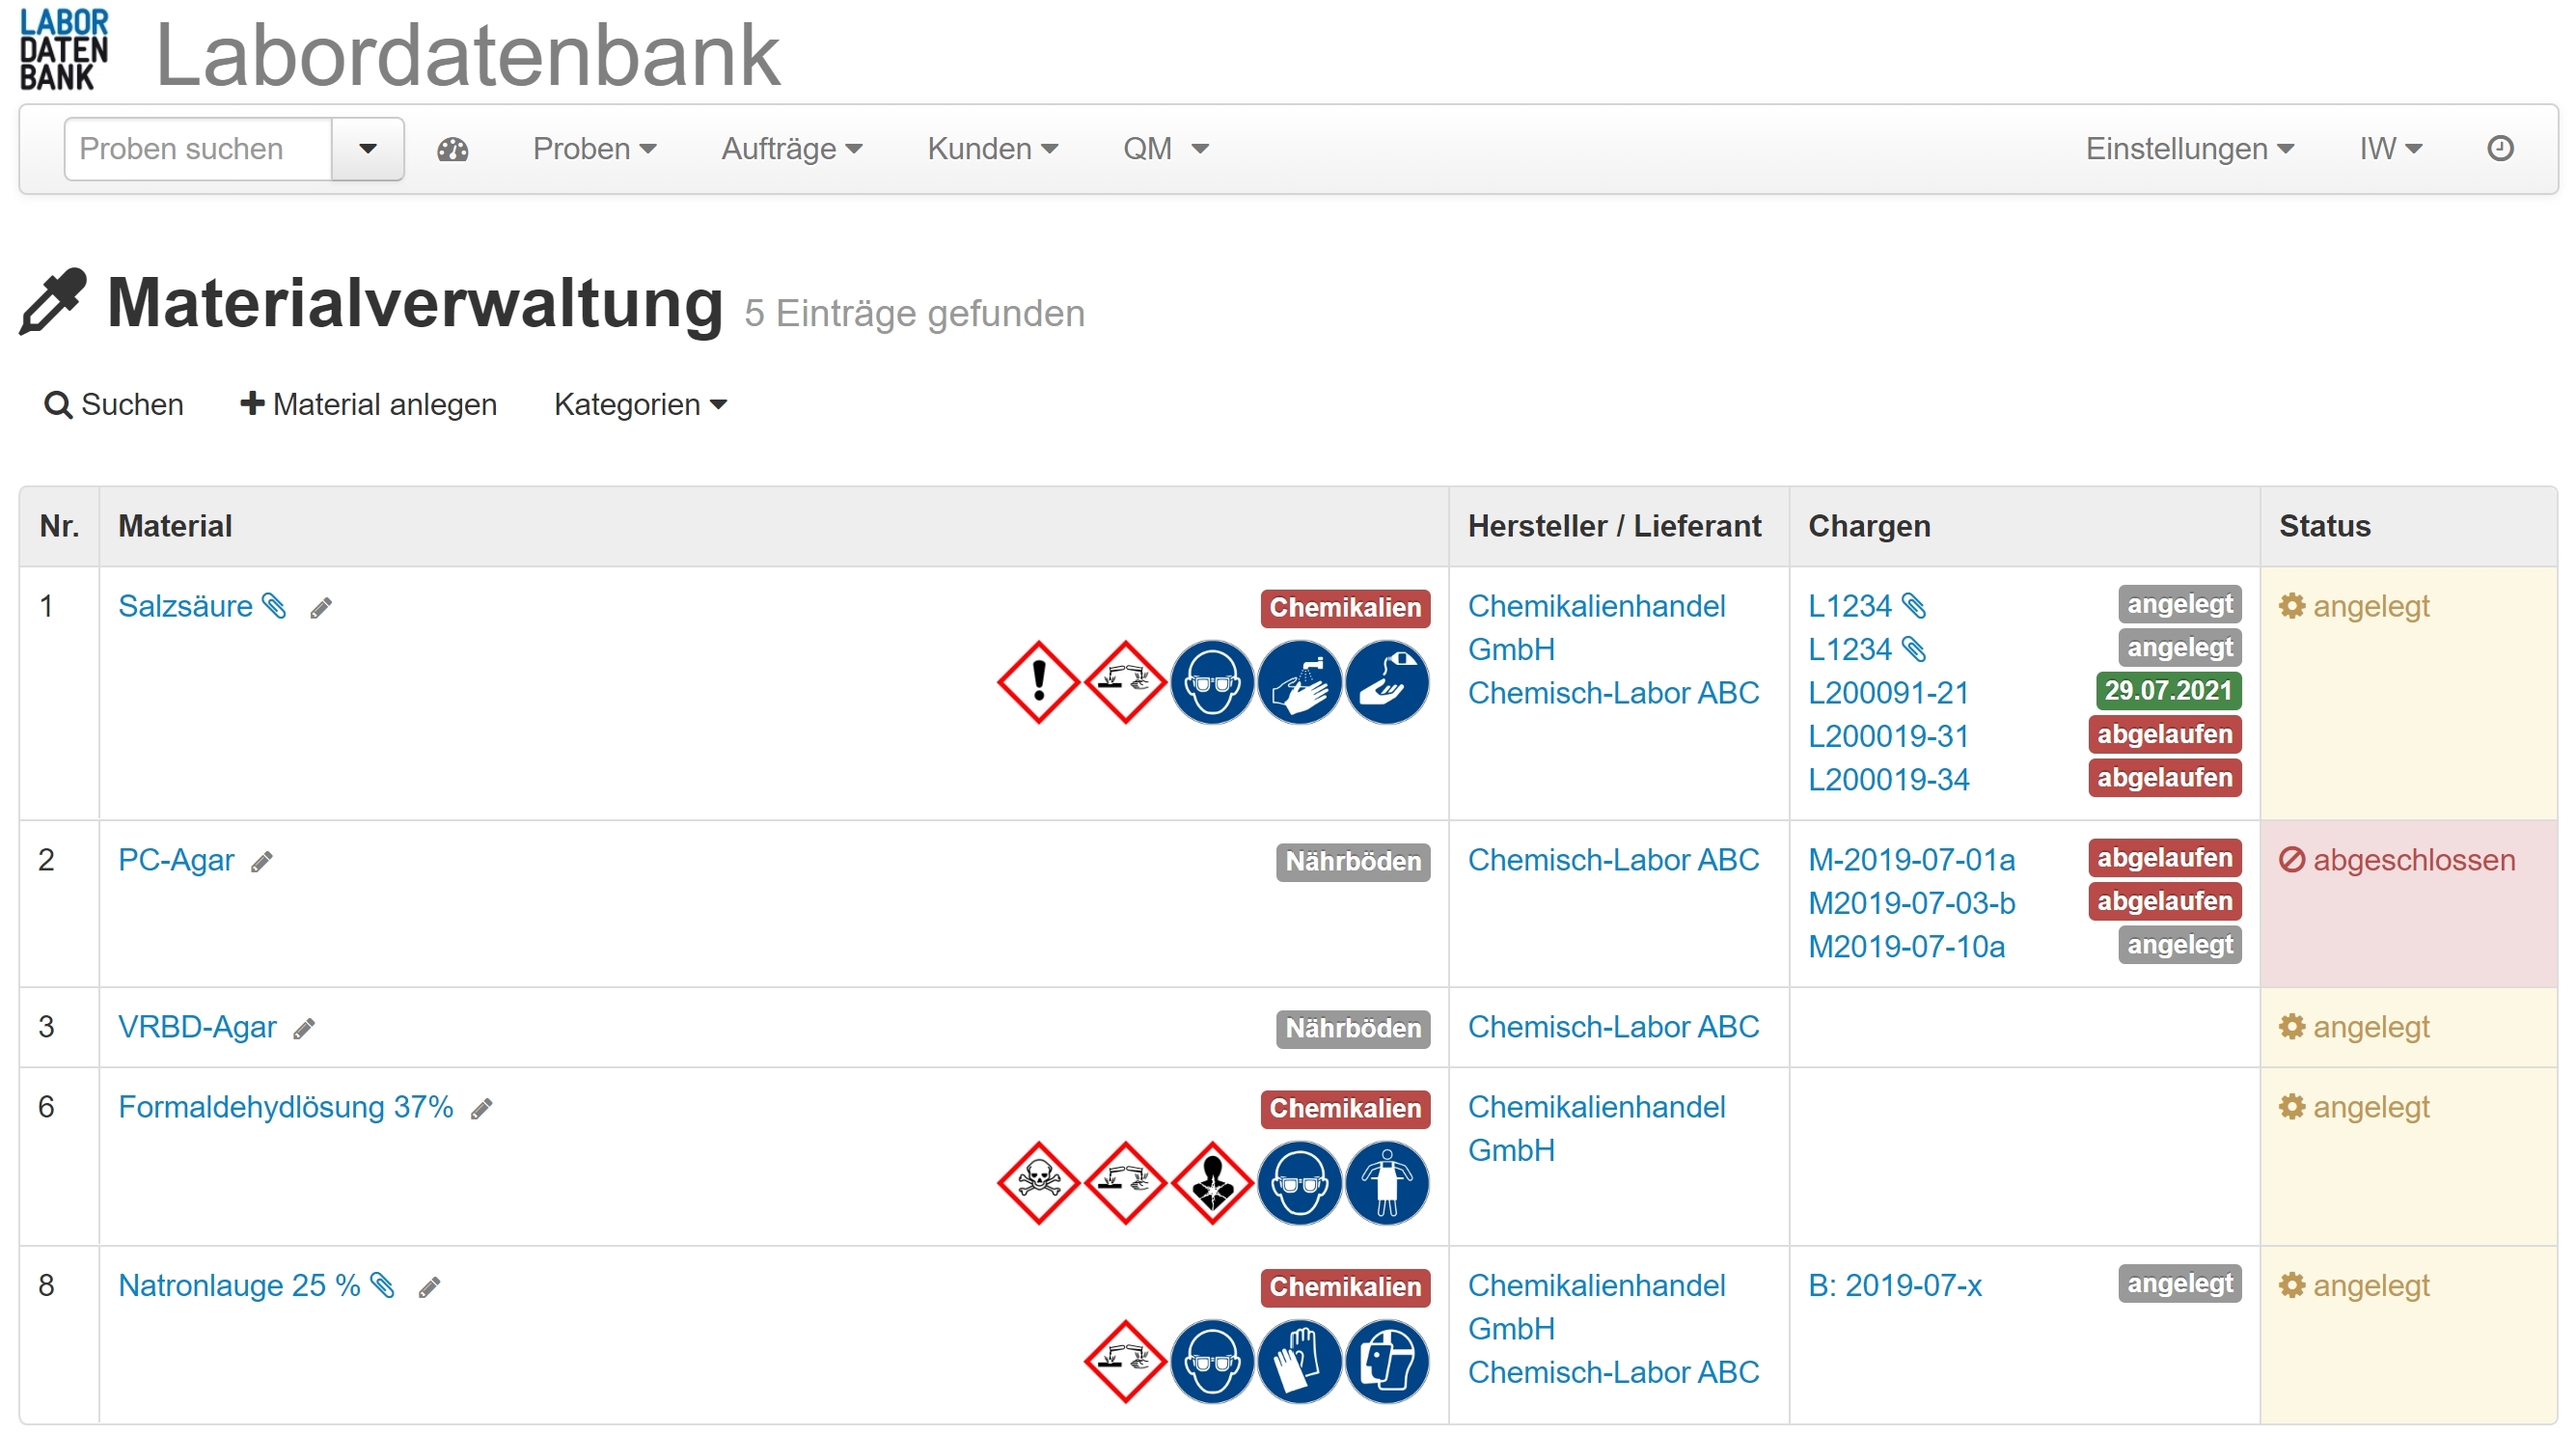Click the protective apron pictogram for Formaldehydlösung
Viewport: 2576px width, 1435px height.
(1387, 1183)
